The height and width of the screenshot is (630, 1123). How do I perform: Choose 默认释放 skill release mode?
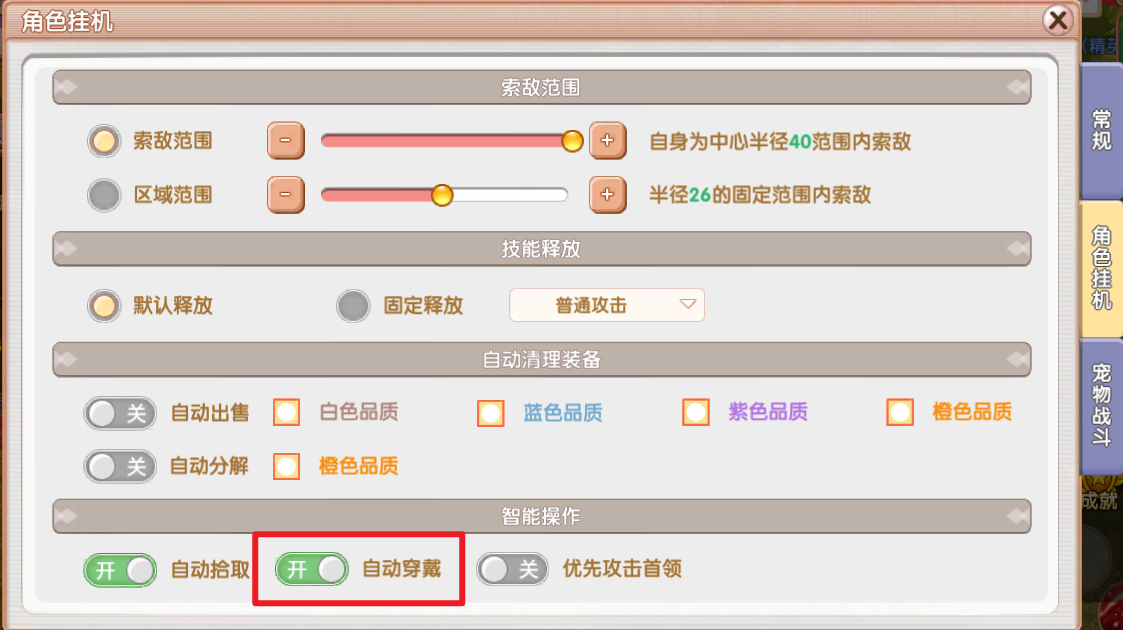point(103,306)
